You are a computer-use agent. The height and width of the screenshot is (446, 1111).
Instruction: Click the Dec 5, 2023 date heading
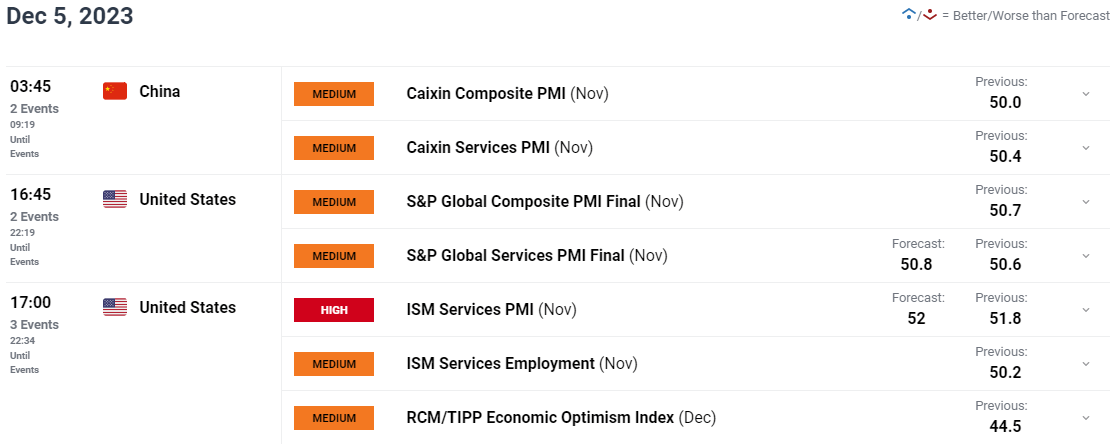(x=69, y=16)
